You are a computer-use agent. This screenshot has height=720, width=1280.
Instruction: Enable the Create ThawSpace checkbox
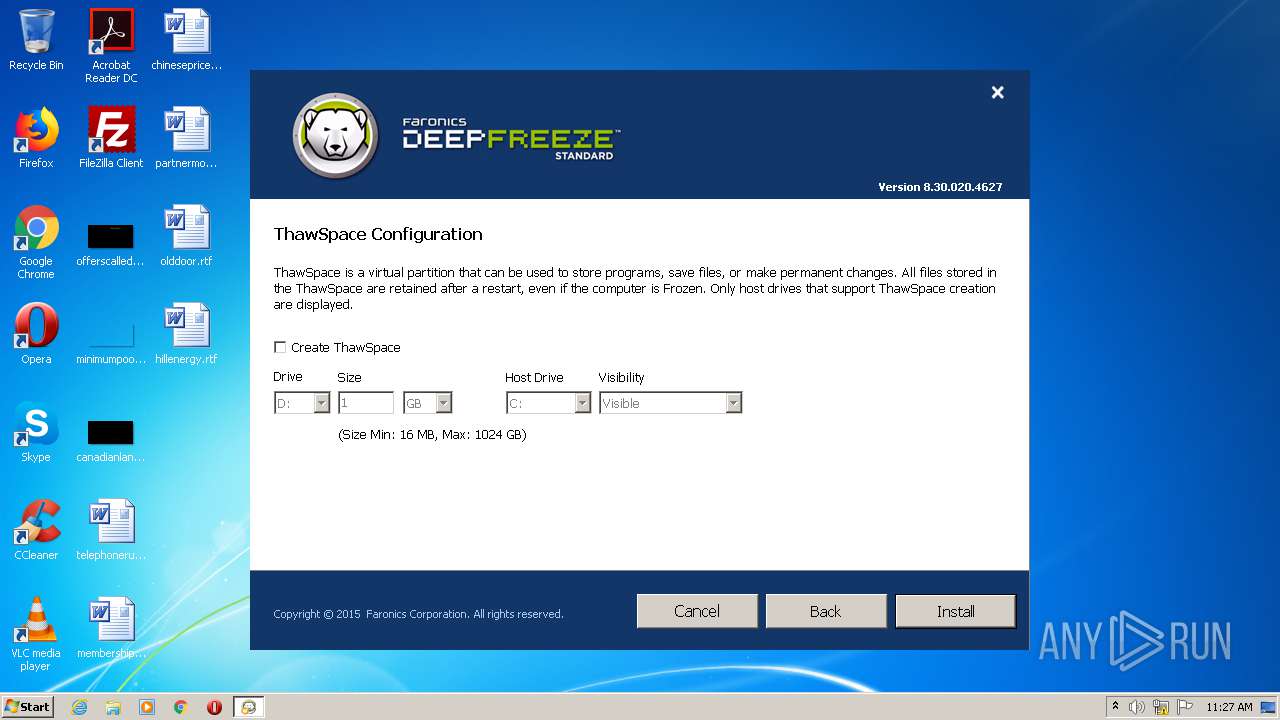coord(280,347)
